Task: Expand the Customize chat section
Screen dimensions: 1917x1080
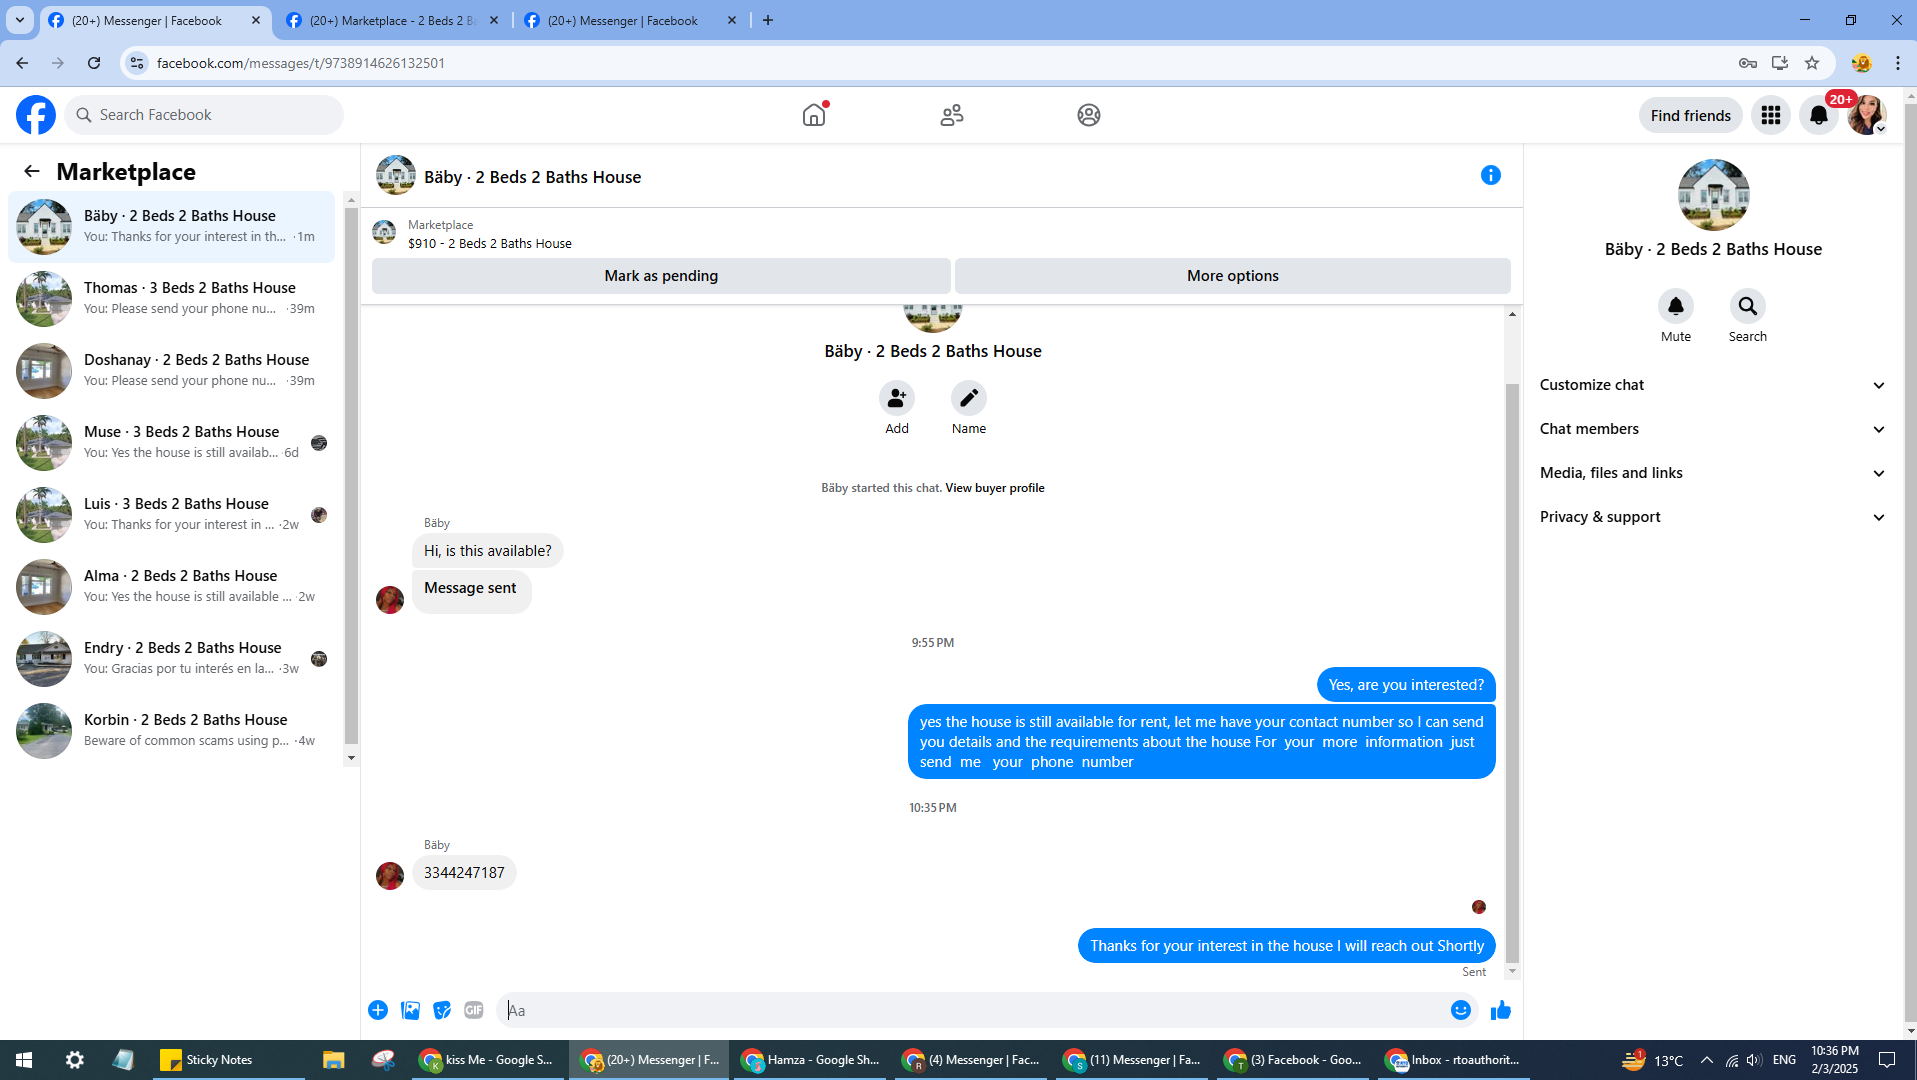Action: (x=1713, y=385)
